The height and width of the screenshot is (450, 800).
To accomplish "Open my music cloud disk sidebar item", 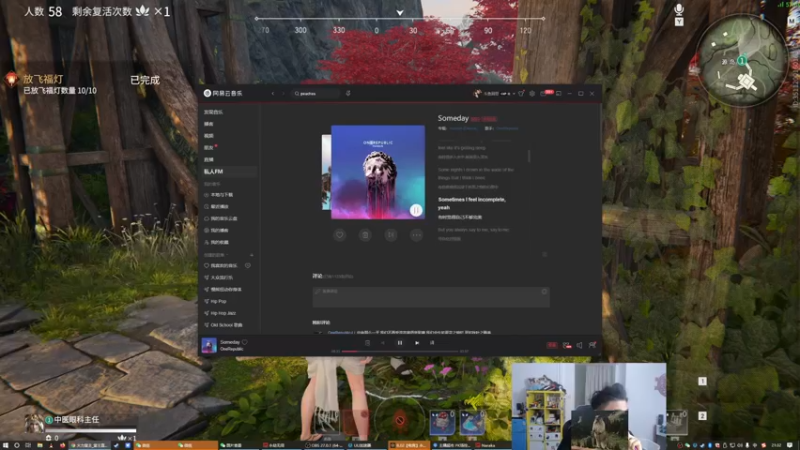I will 220,218.
